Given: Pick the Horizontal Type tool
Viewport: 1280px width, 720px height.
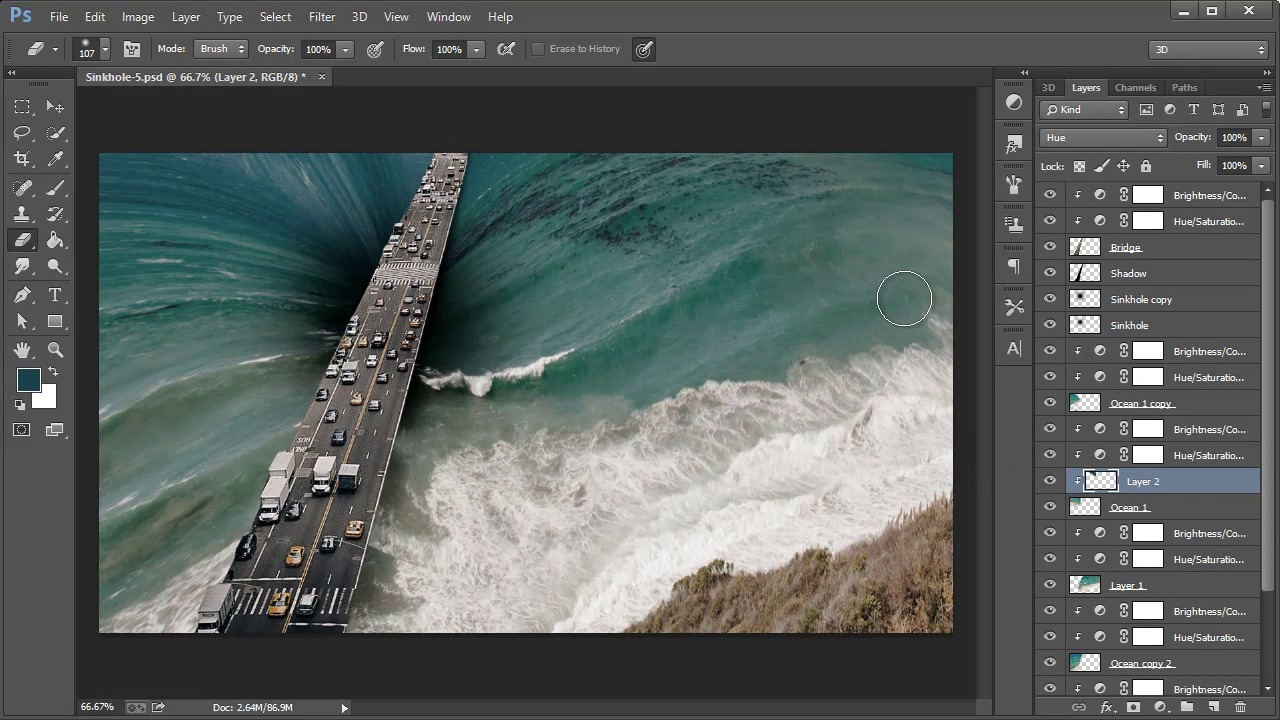Looking at the screenshot, I should tap(55, 295).
